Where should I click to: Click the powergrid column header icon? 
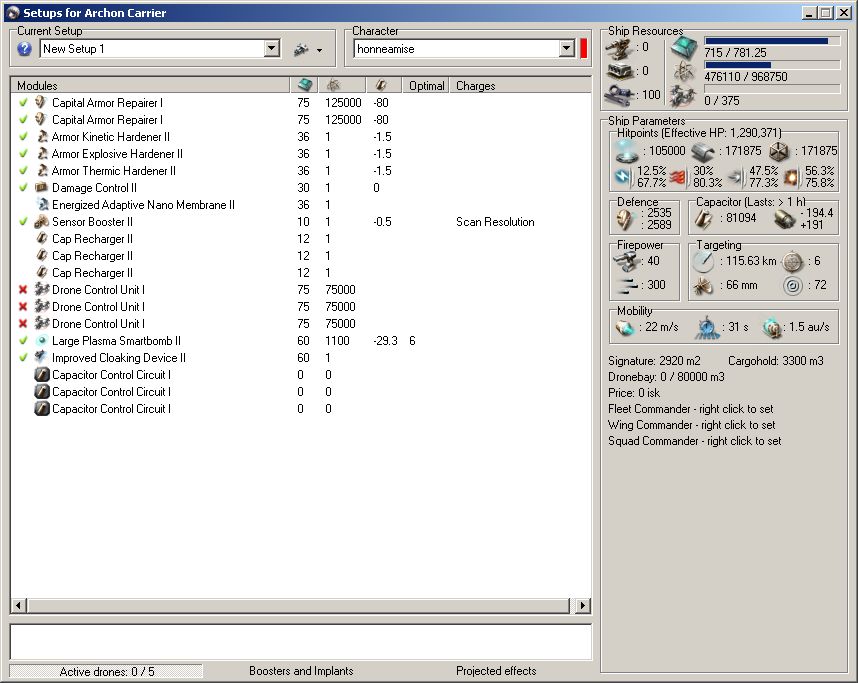pyautogui.click(x=333, y=86)
